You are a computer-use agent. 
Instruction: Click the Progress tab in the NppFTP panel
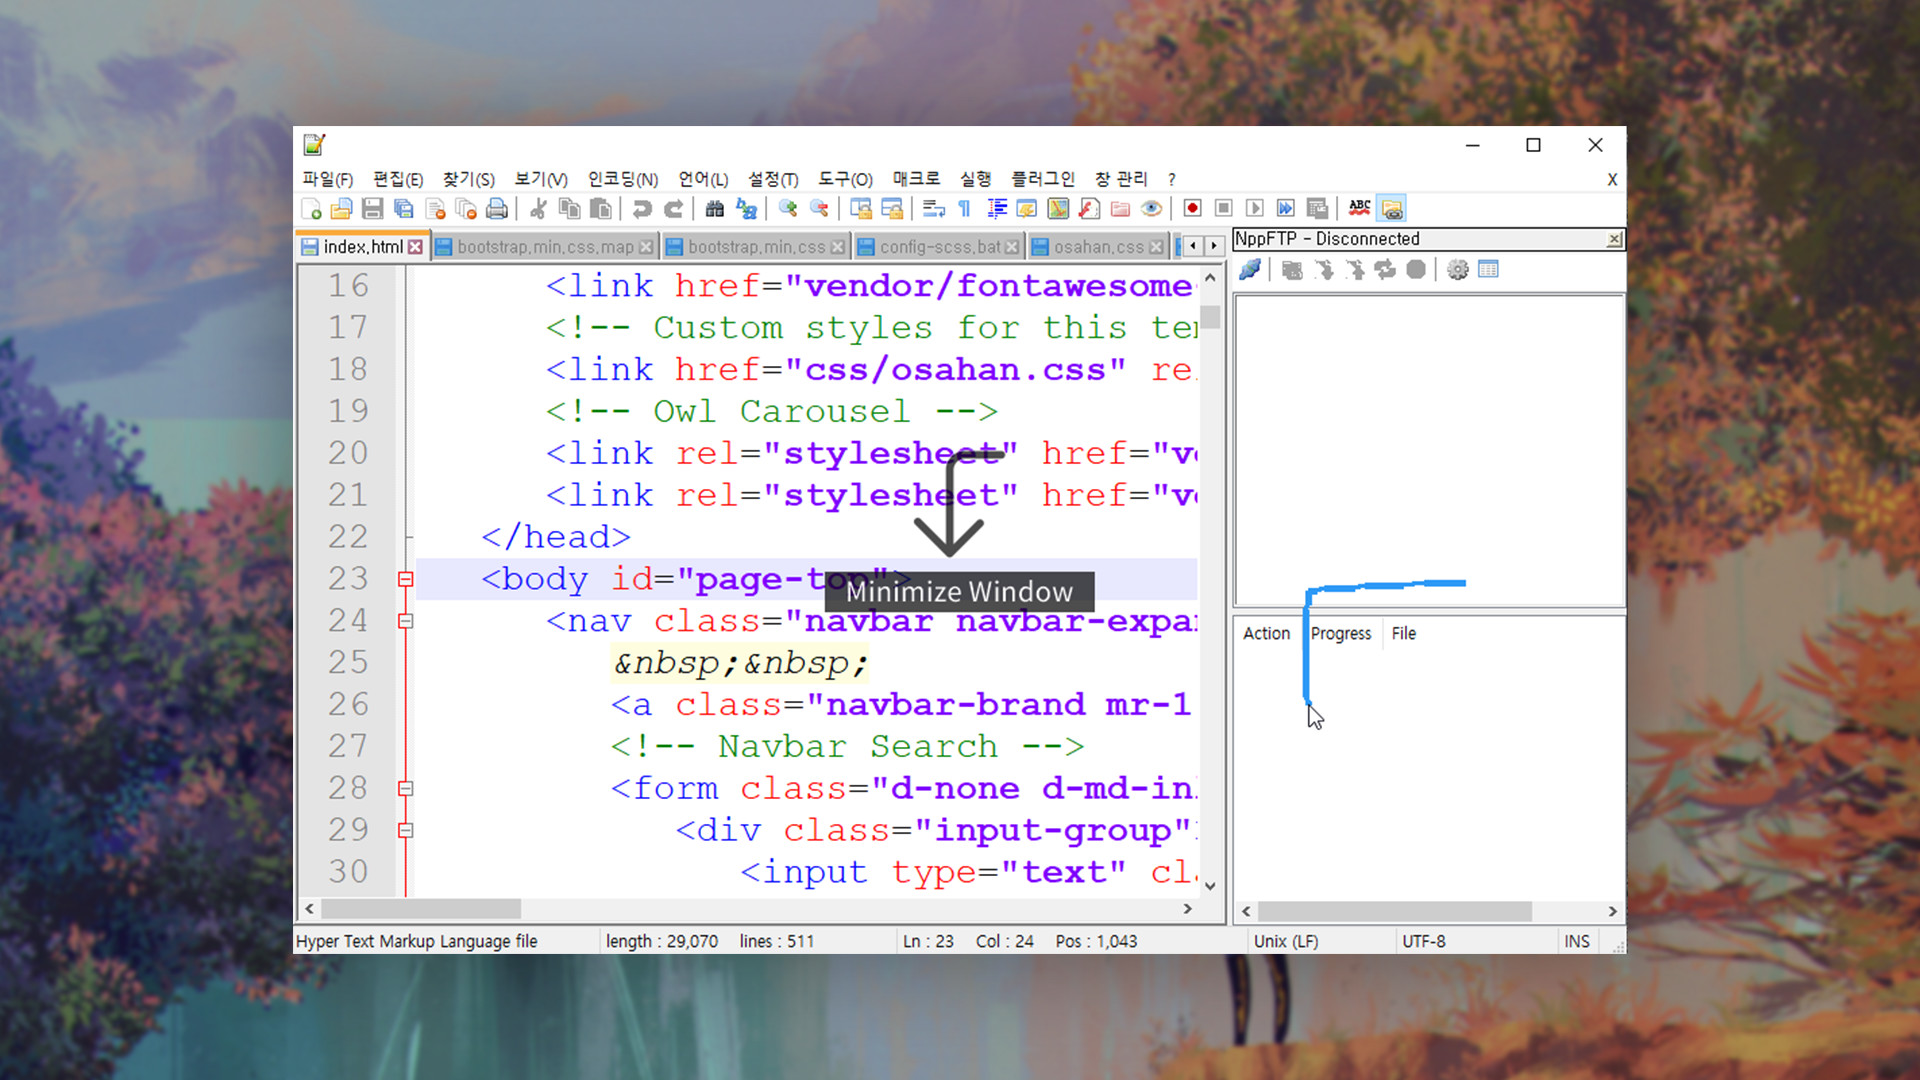(1340, 633)
